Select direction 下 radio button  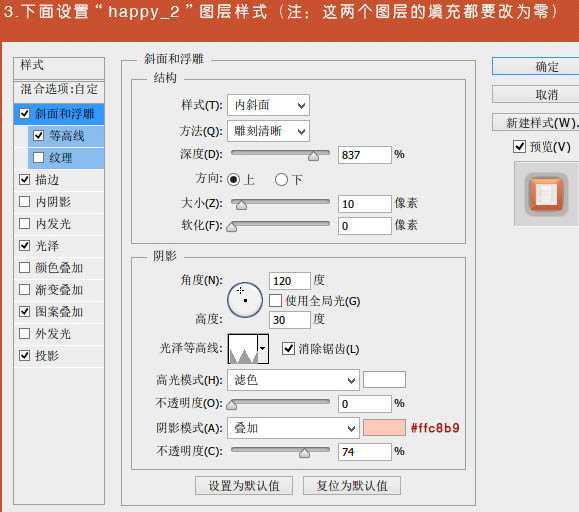281,180
